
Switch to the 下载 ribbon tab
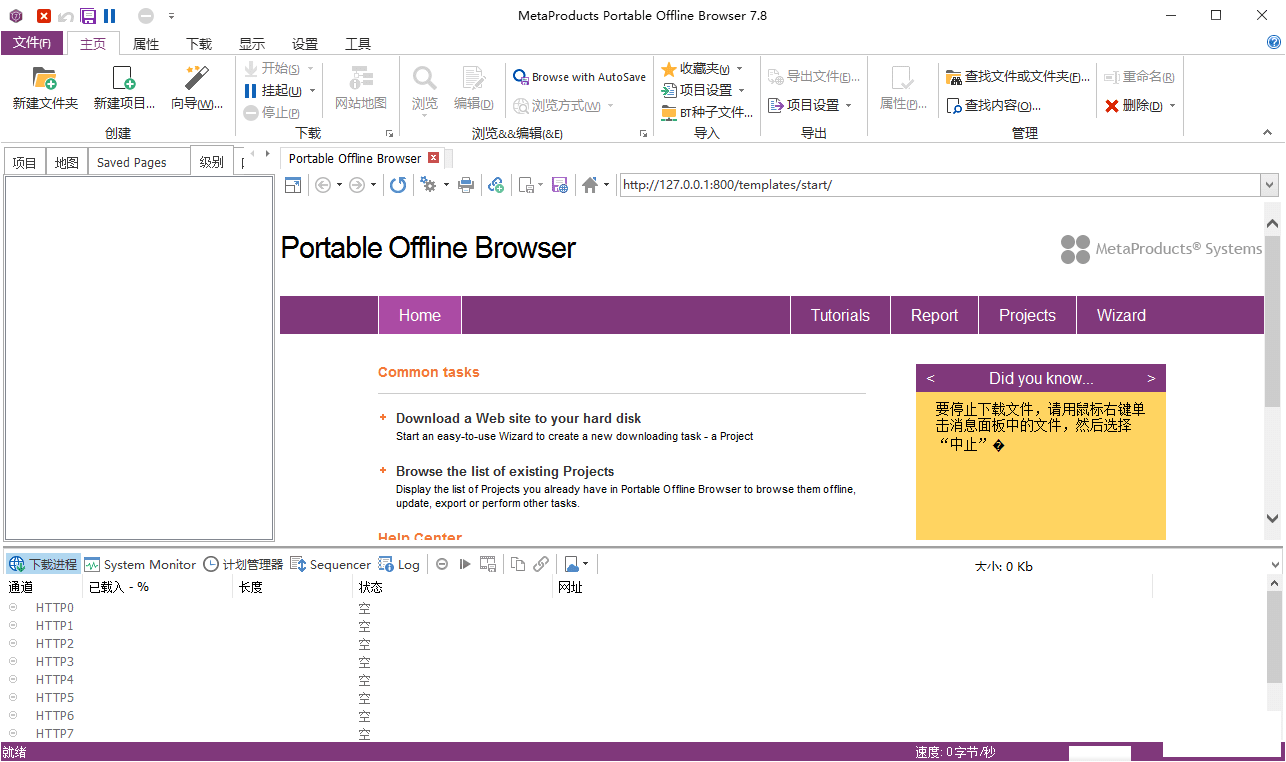point(199,44)
